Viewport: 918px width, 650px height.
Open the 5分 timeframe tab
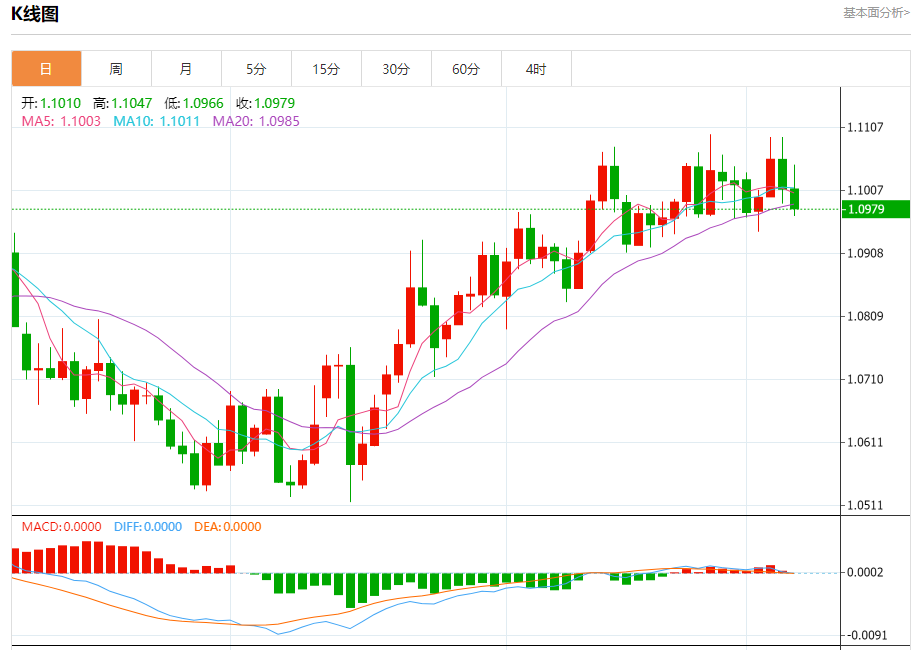[256, 69]
